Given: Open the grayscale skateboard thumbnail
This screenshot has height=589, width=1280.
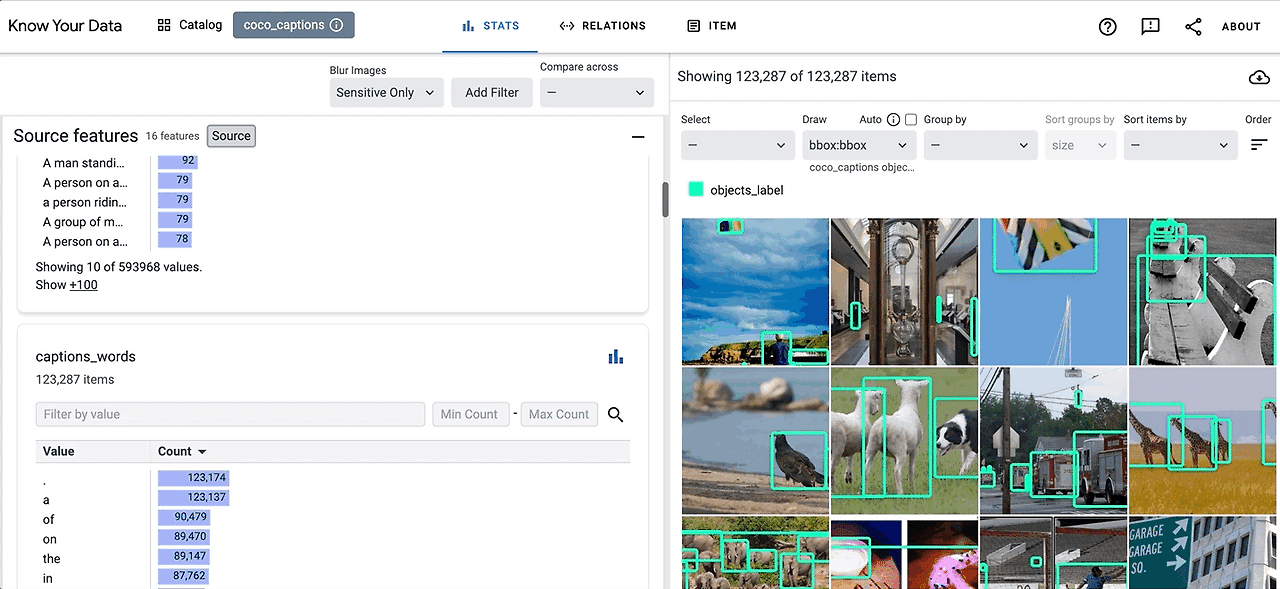Looking at the screenshot, I should (1204, 291).
